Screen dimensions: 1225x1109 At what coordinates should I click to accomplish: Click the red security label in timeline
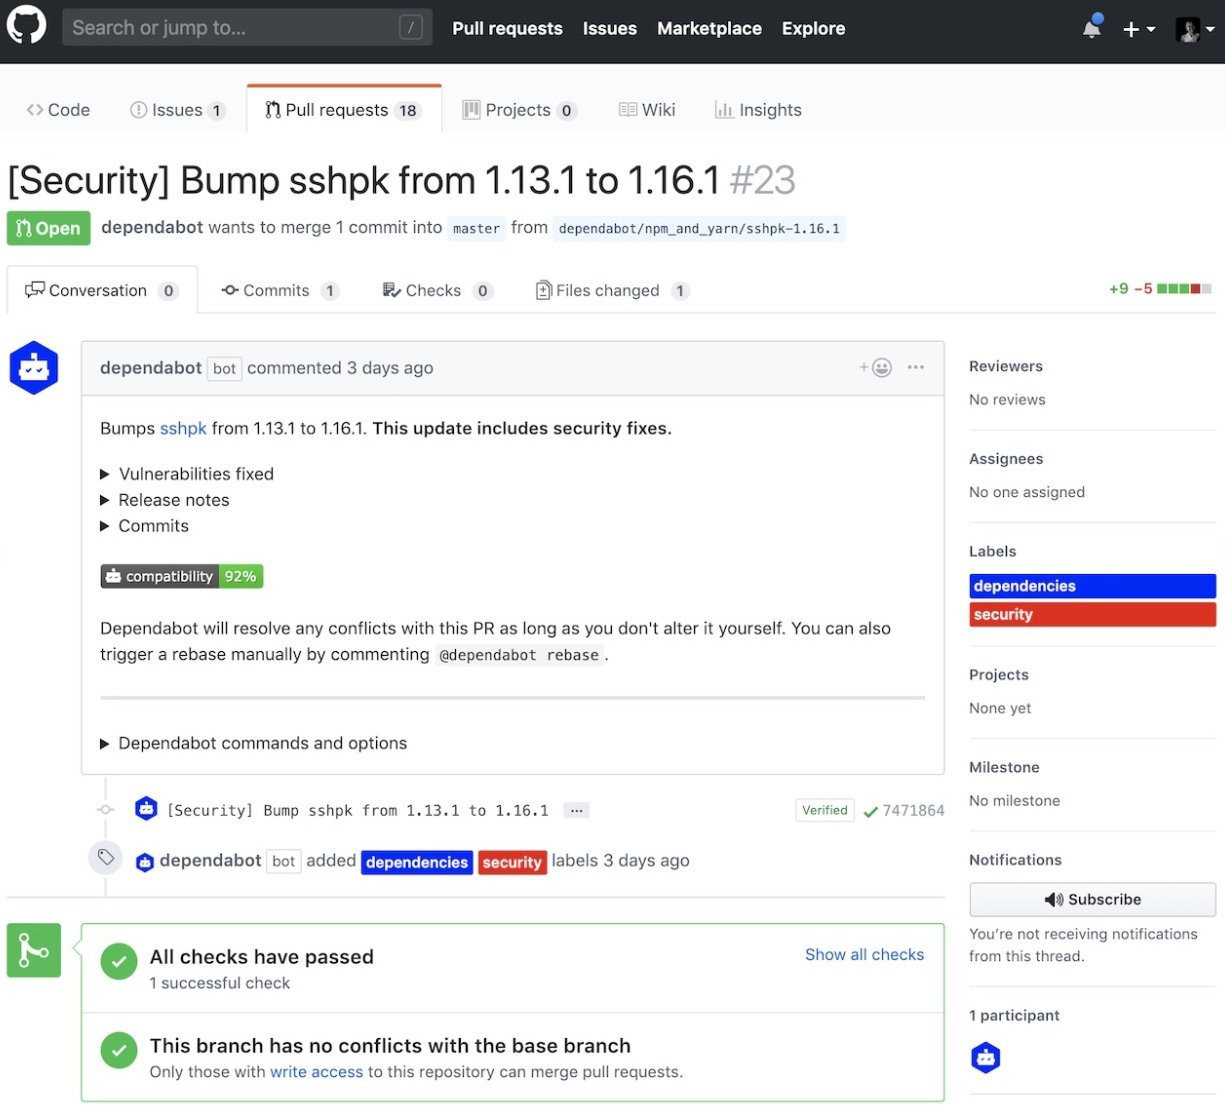512,862
